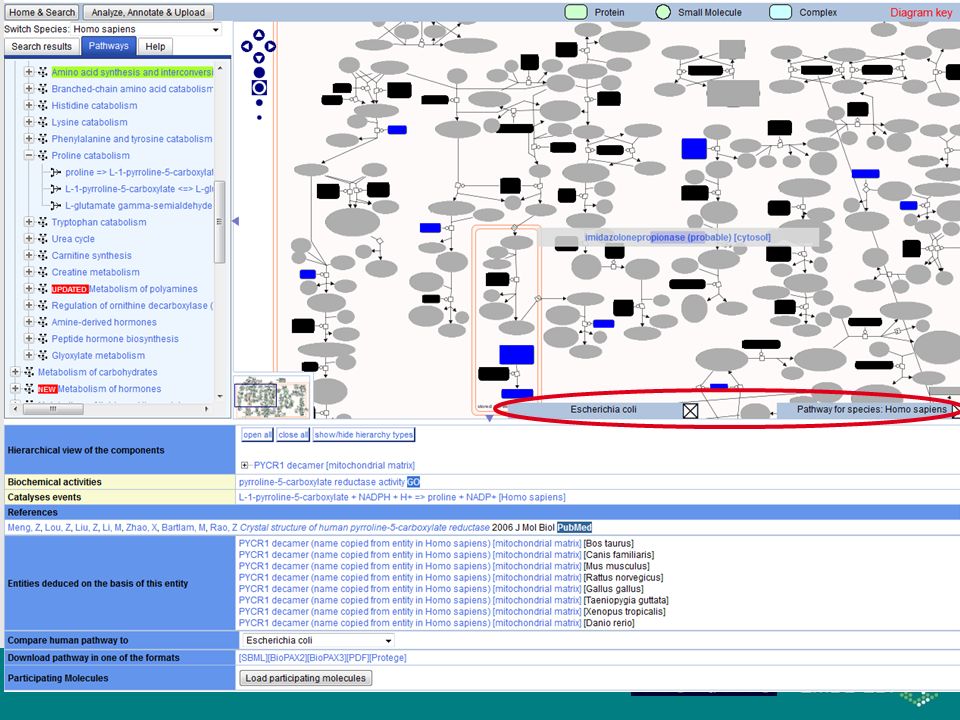Click the pathway icon beside Lysine catabolism

43,122
